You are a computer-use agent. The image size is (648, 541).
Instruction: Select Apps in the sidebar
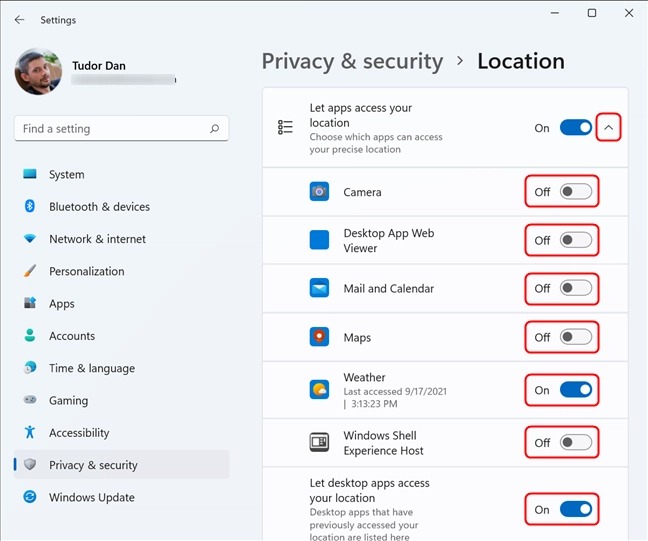(122, 303)
